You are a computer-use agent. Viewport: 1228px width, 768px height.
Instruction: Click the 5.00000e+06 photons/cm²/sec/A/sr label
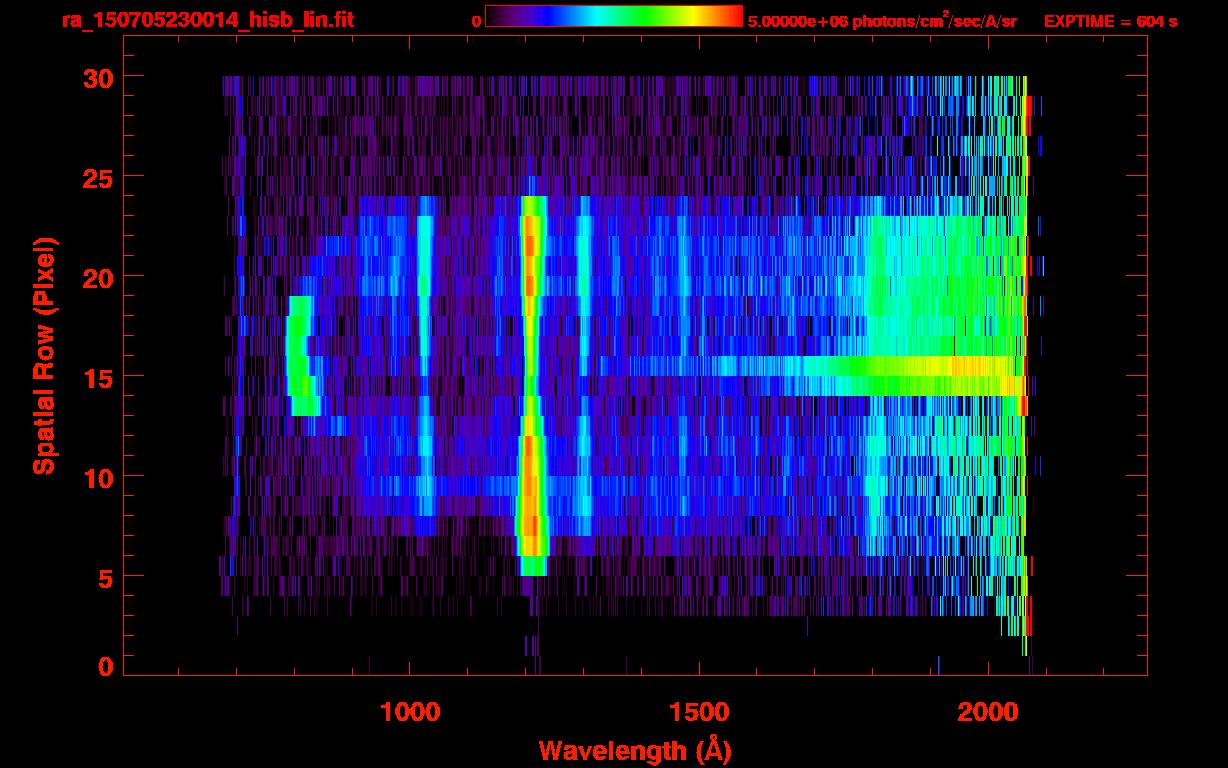[882, 20]
